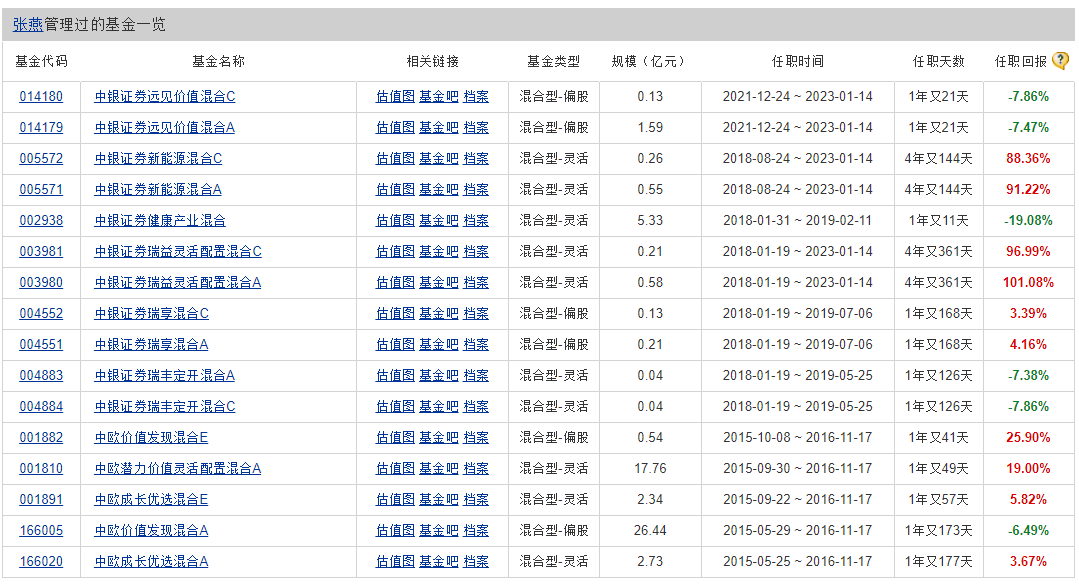
Task: Click fund code 001810
Action: [41, 469]
